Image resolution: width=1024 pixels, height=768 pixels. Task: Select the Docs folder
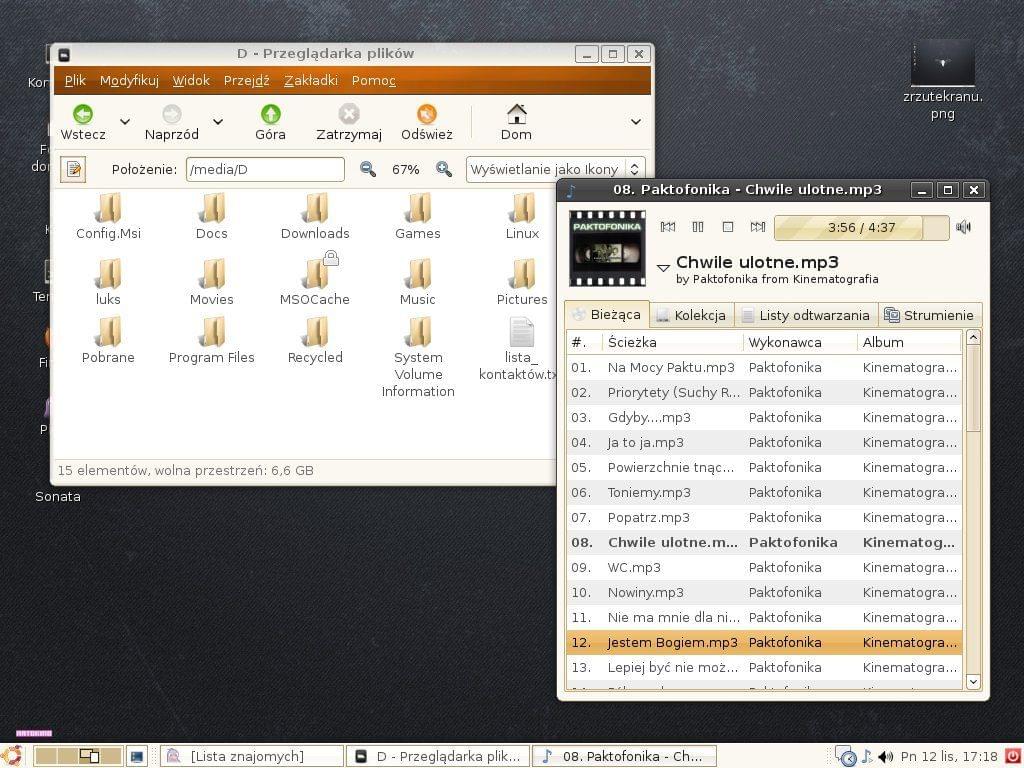pyautogui.click(x=212, y=217)
